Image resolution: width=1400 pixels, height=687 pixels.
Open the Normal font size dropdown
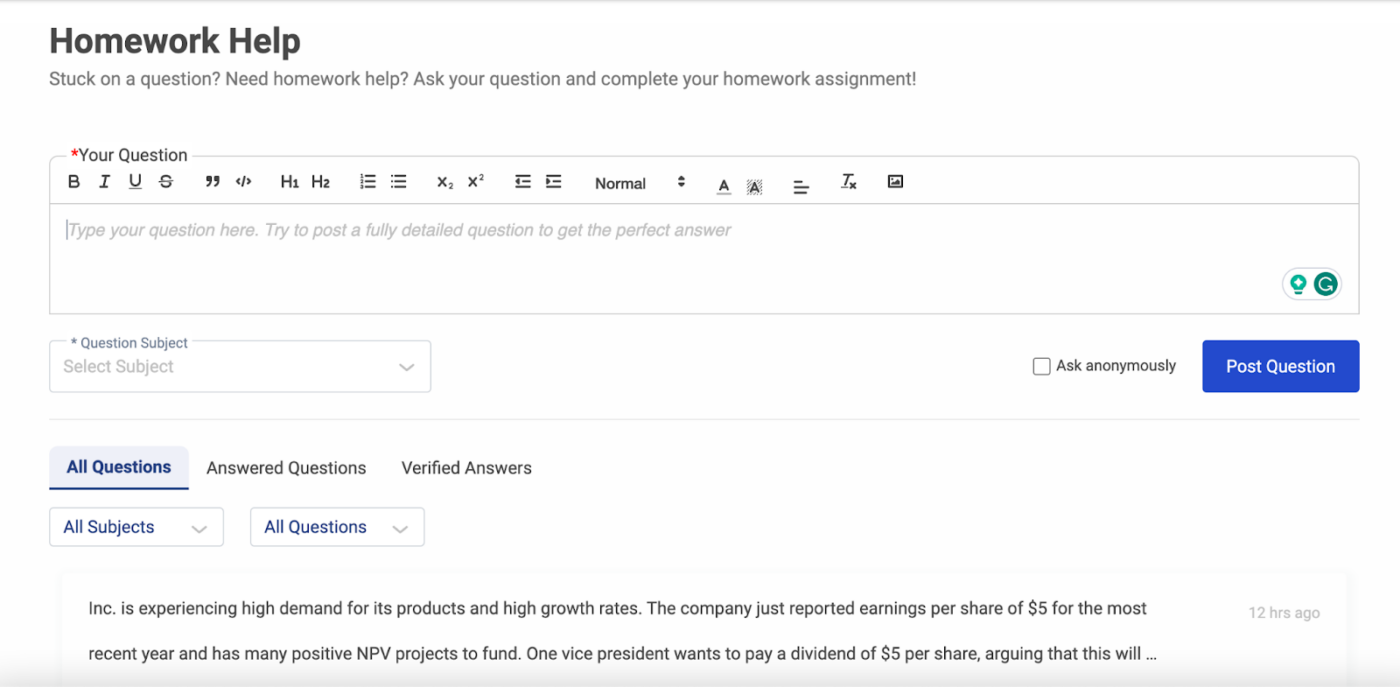(639, 183)
